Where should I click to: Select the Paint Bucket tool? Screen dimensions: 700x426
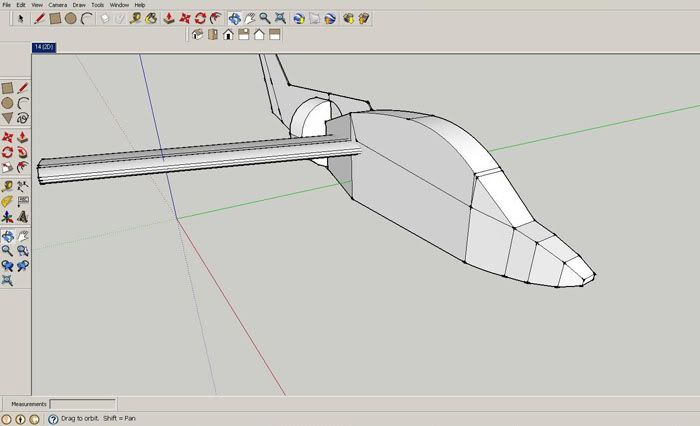[151, 19]
